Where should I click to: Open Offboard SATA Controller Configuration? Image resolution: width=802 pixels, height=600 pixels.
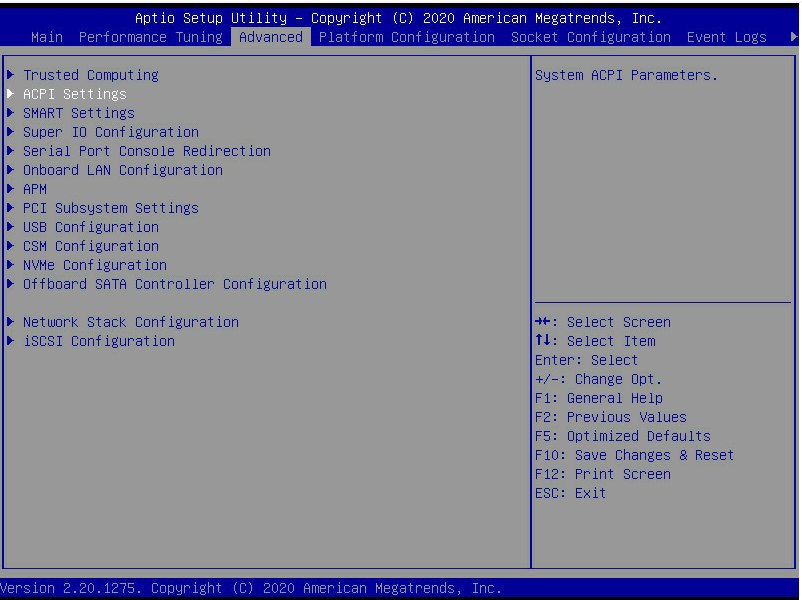(x=174, y=284)
